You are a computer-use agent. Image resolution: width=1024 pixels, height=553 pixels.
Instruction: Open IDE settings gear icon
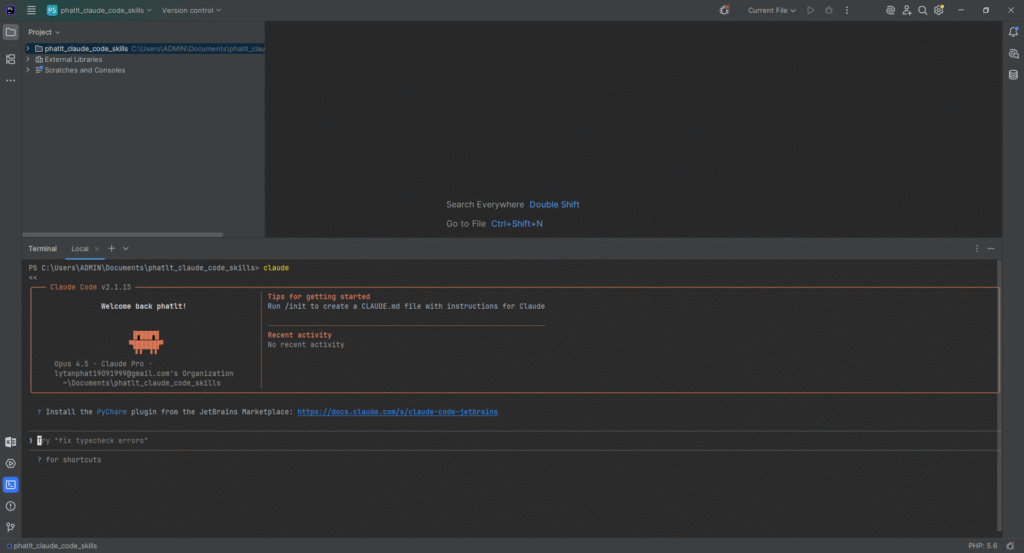[939, 10]
